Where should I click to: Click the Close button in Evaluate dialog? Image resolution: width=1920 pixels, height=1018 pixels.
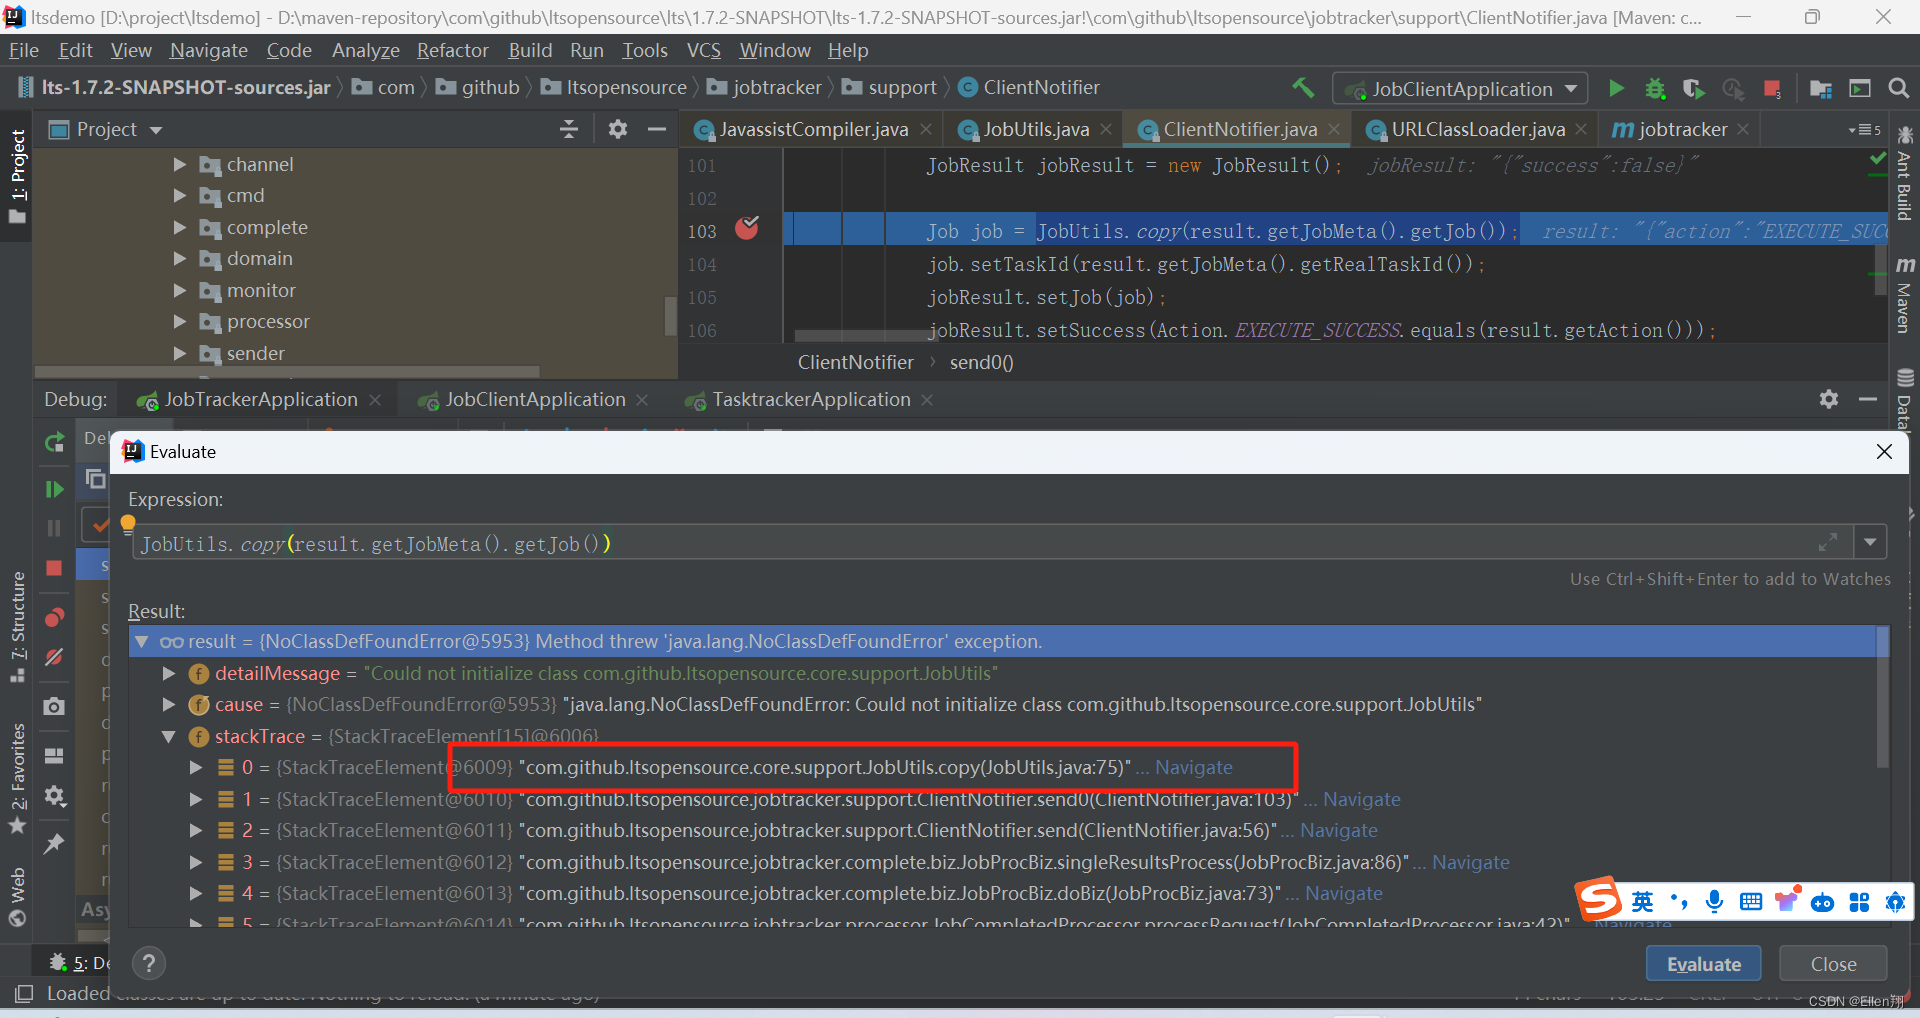click(x=1833, y=964)
